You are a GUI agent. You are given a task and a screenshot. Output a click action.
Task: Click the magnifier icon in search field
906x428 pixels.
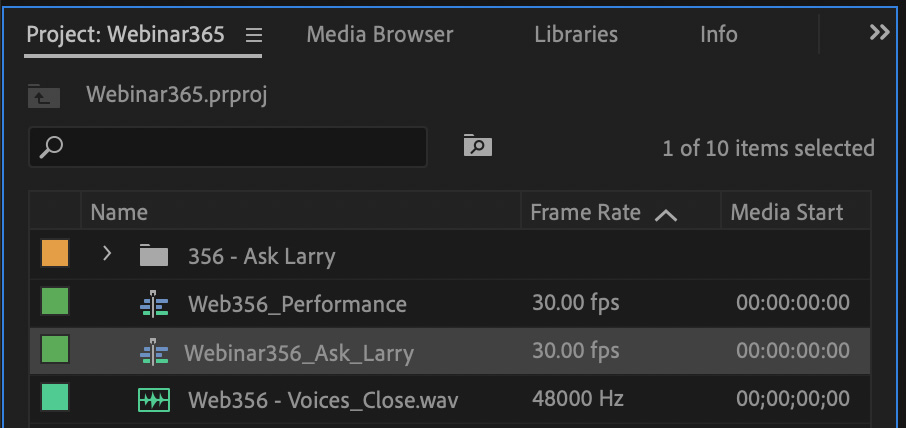51,147
